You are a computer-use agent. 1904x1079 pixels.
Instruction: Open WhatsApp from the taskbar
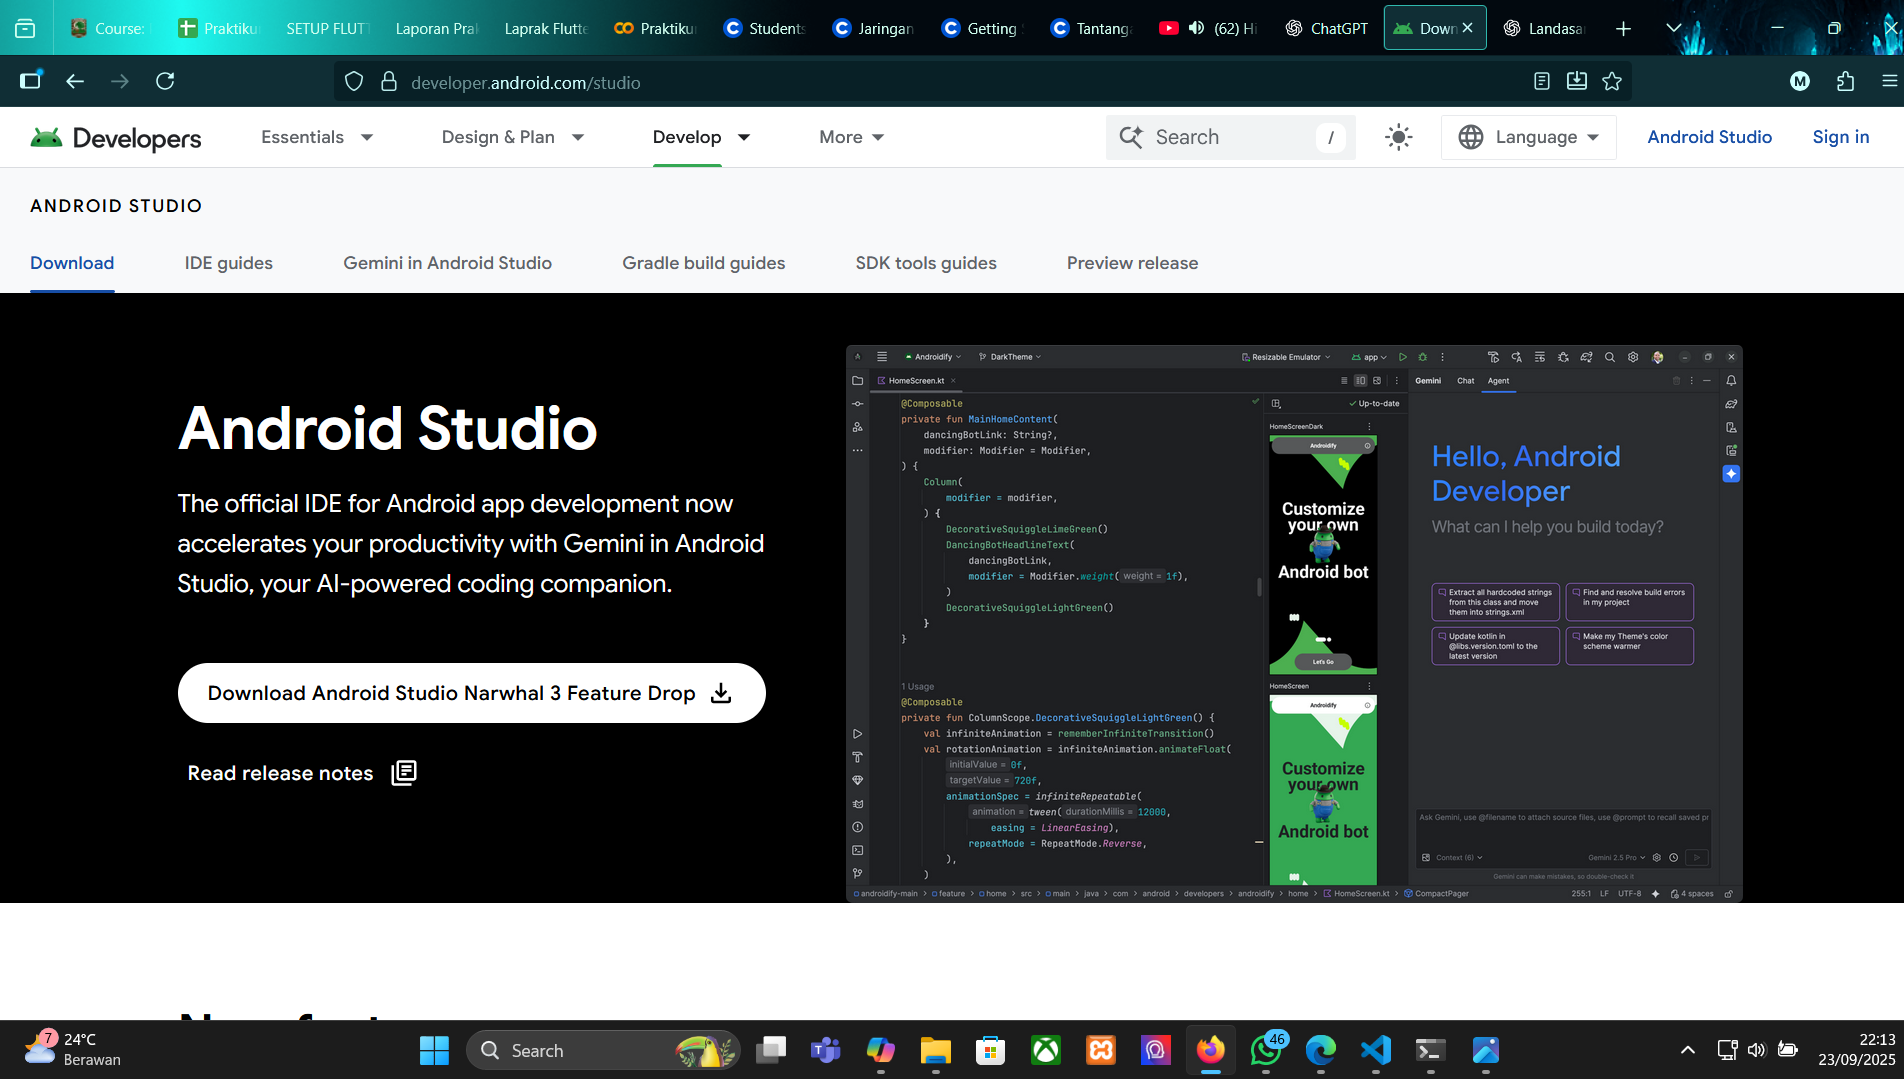pos(1265,1051)
